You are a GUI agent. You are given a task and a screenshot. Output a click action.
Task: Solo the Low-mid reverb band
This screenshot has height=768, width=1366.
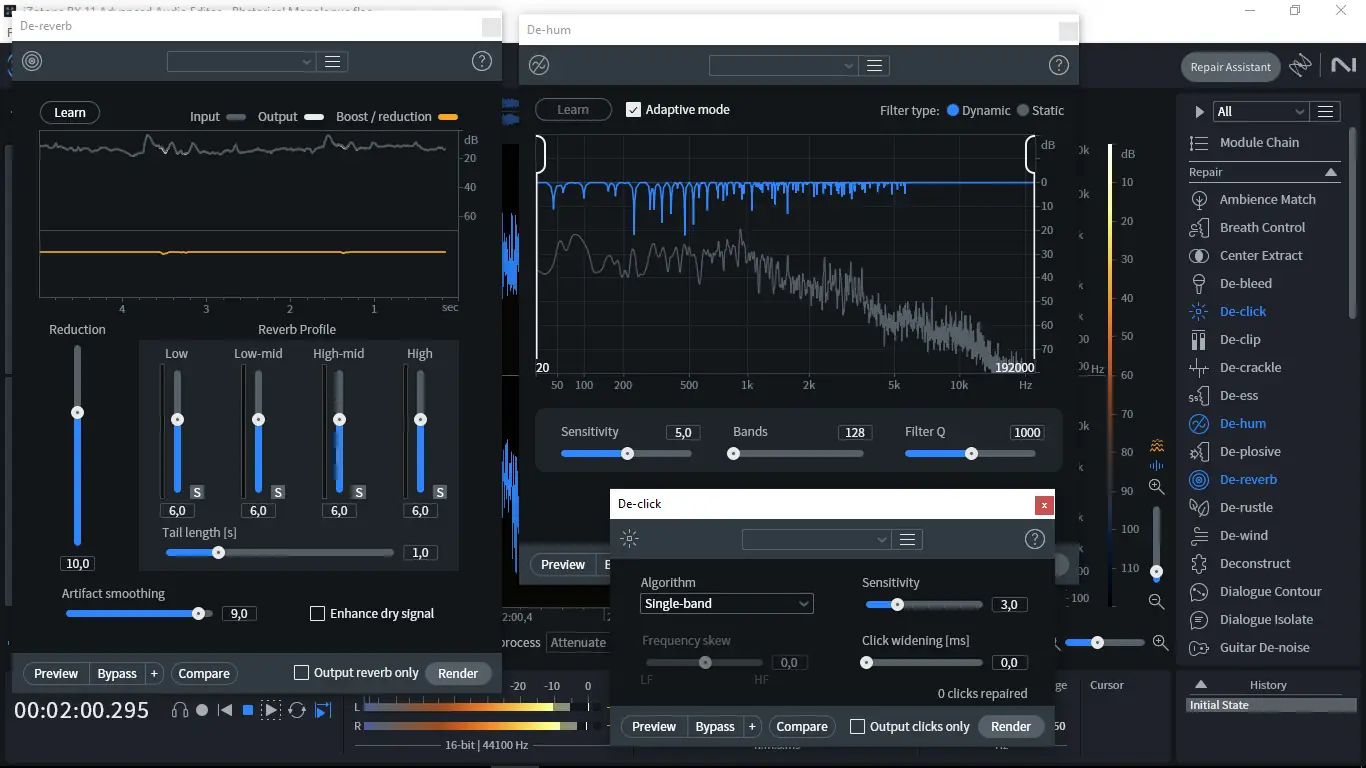pos(278,492)
